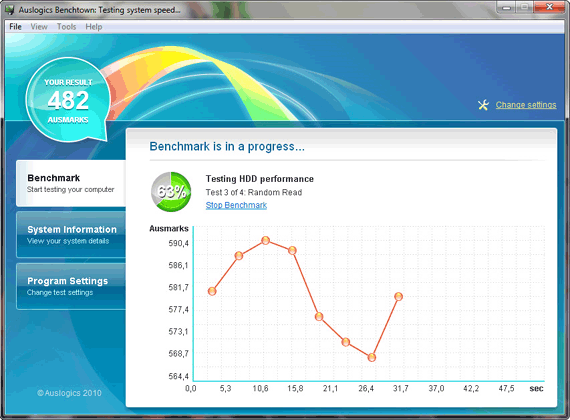Open the File menu

click(15, 27)
